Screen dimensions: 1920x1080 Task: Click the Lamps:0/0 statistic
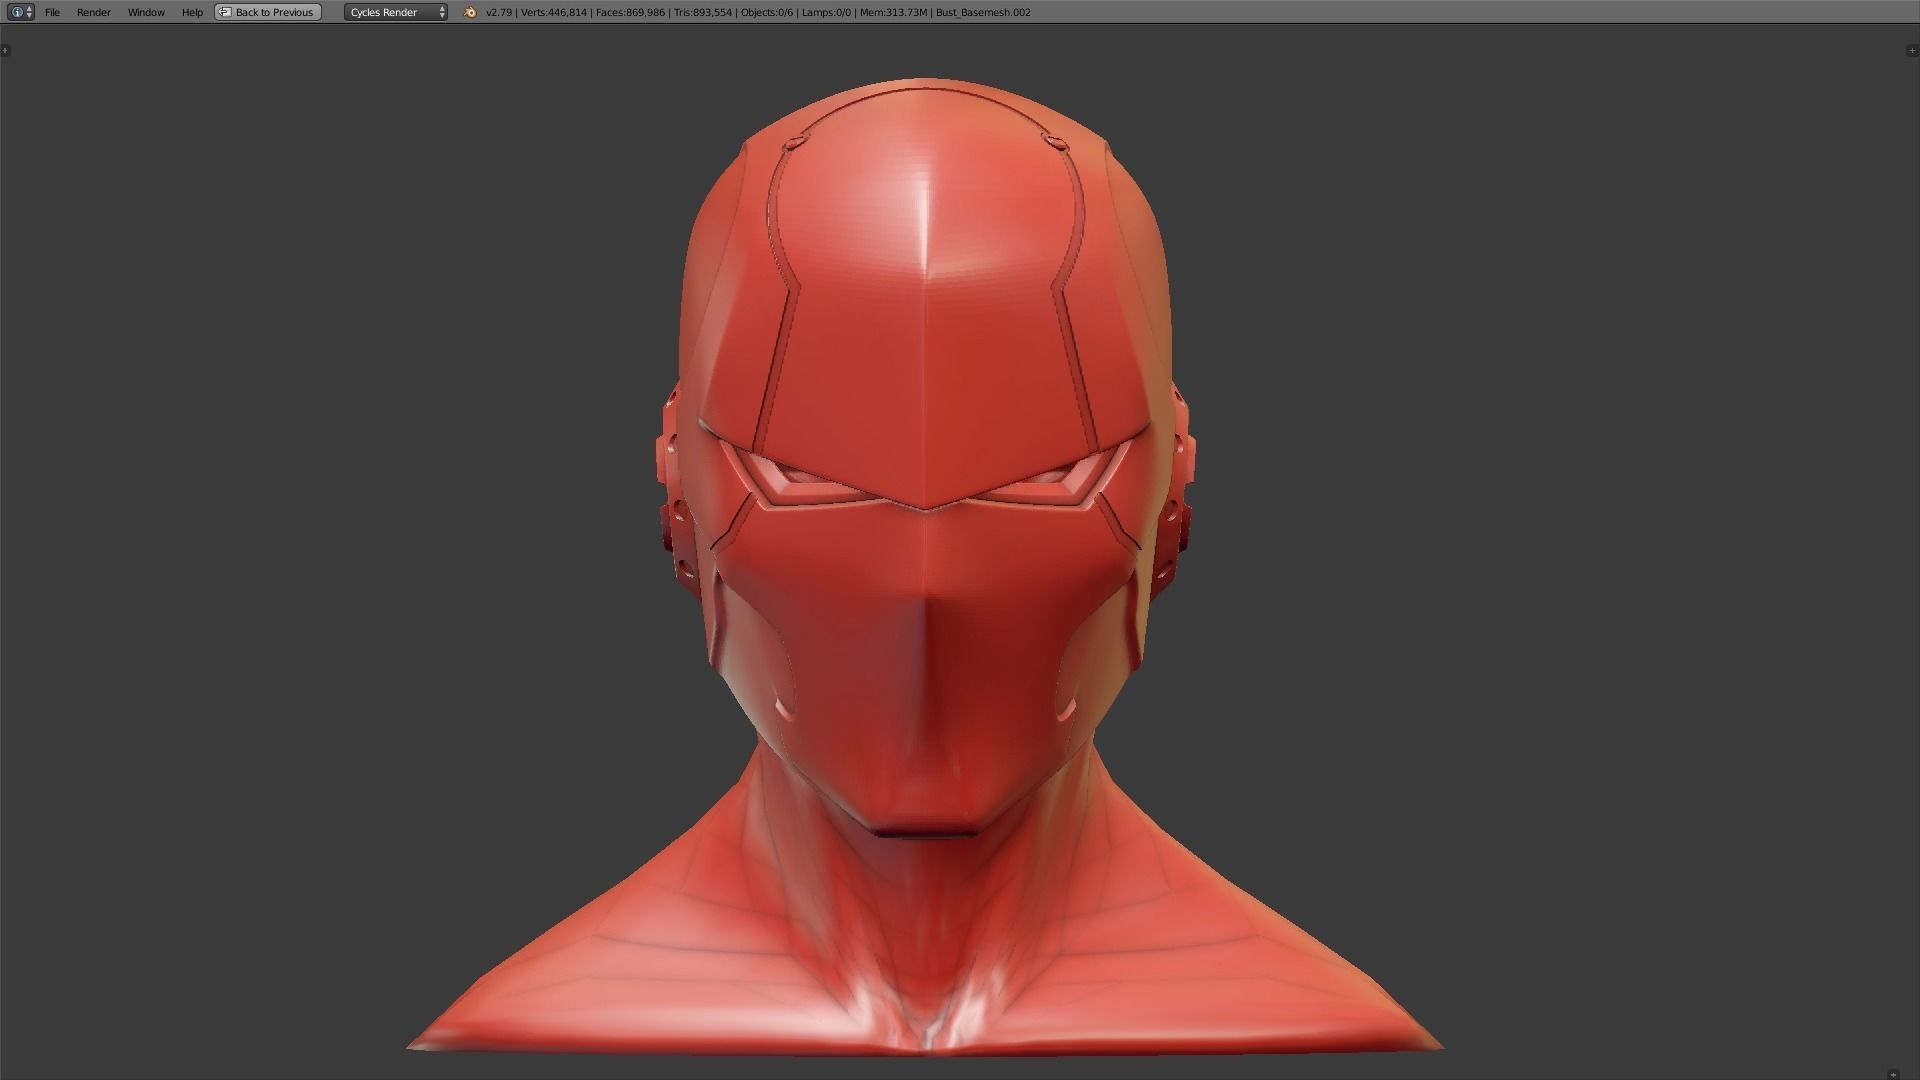click(826, 13)
